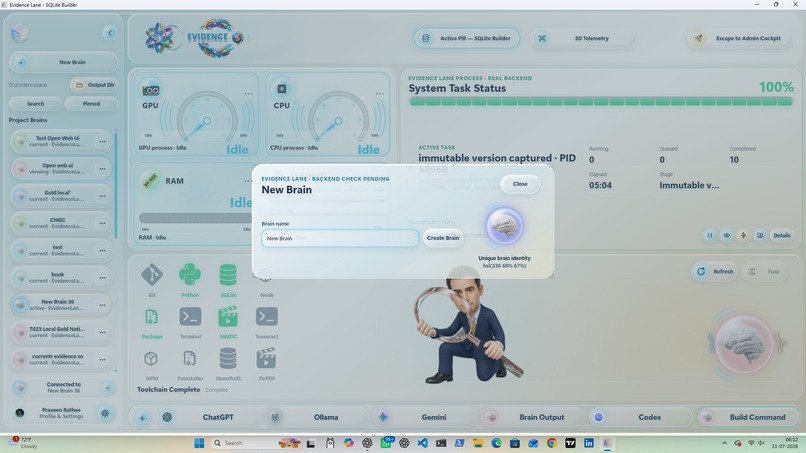Open options for Gold local brain
Image resolution: width=806 pixels, height=453 pixels.
tap(102, 196)
